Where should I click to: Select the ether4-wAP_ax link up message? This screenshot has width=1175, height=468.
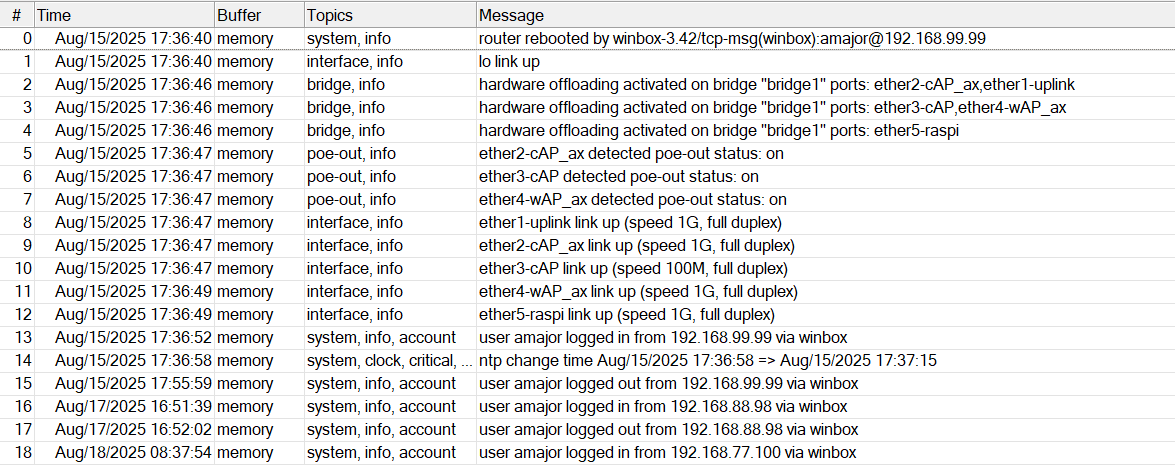(x=638, y=291)
